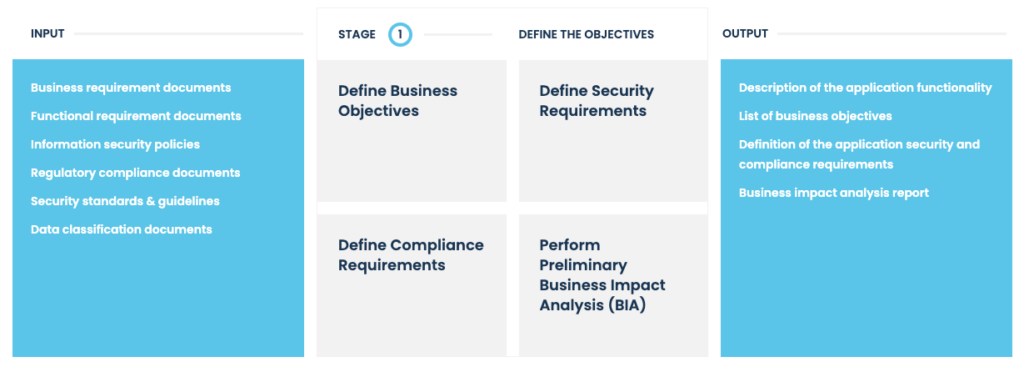Image resolution: width=1024 pixels, height=367 pixels.
Task: Select List of business objectives output
Action: [815, 116]
